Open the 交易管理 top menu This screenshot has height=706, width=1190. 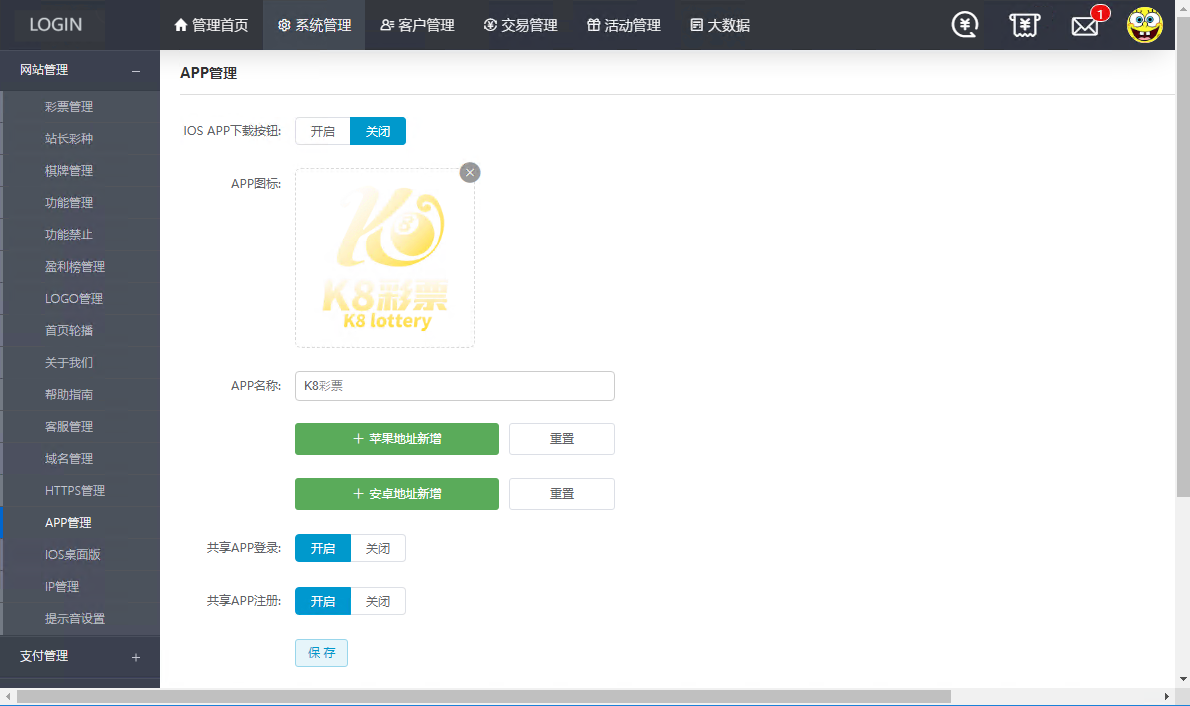point(520,25)
